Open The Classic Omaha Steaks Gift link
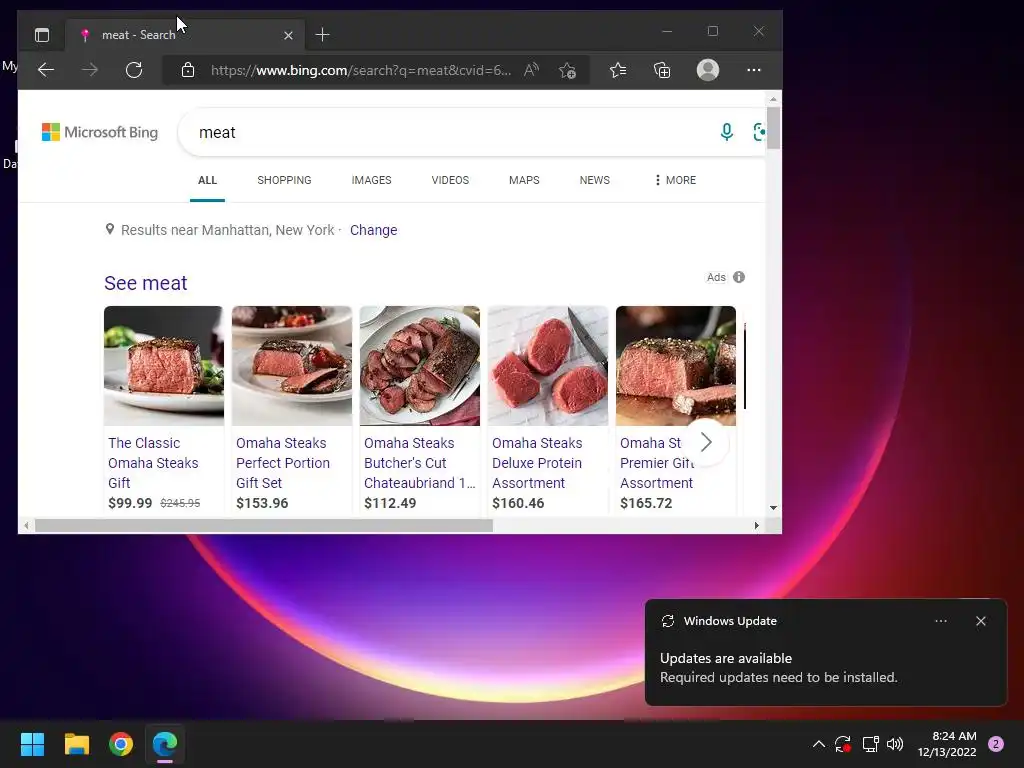This screenshot has height=768, width=1024. coord(153,463)
